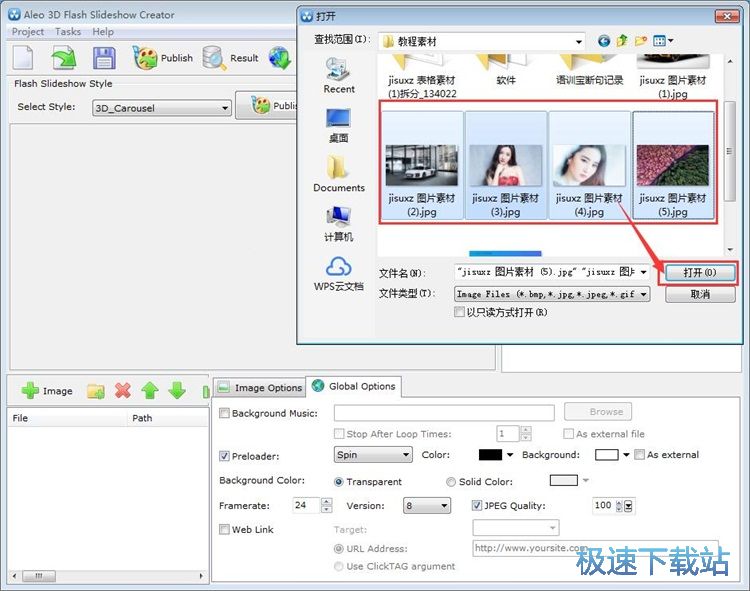Select the 软件 folder
Image resolution: width=750 pixels, height=591 pixels.
point(506,72)
